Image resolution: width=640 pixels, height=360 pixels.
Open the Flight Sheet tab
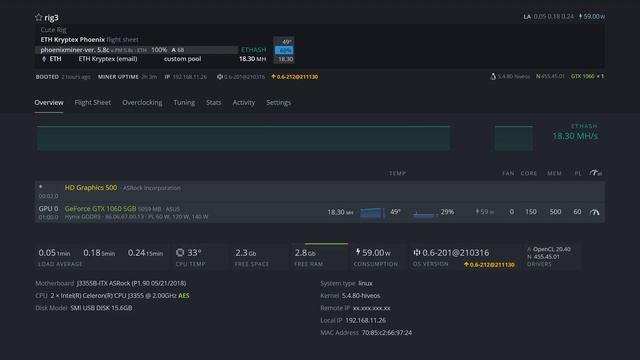tap(93, 102)
